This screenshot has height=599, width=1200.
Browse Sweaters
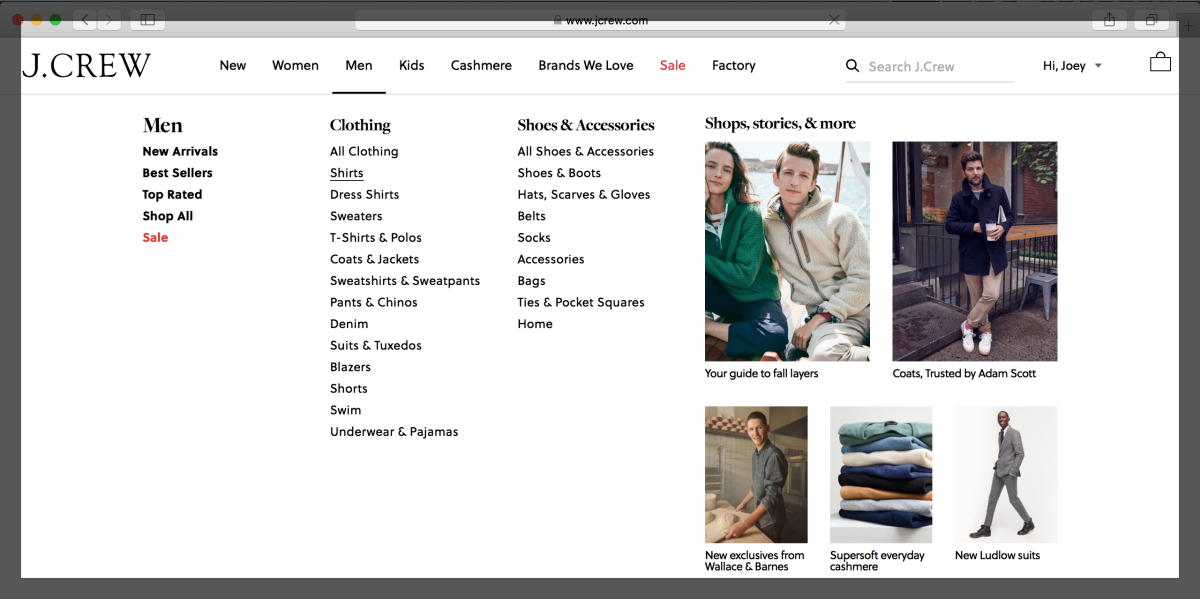356,216
